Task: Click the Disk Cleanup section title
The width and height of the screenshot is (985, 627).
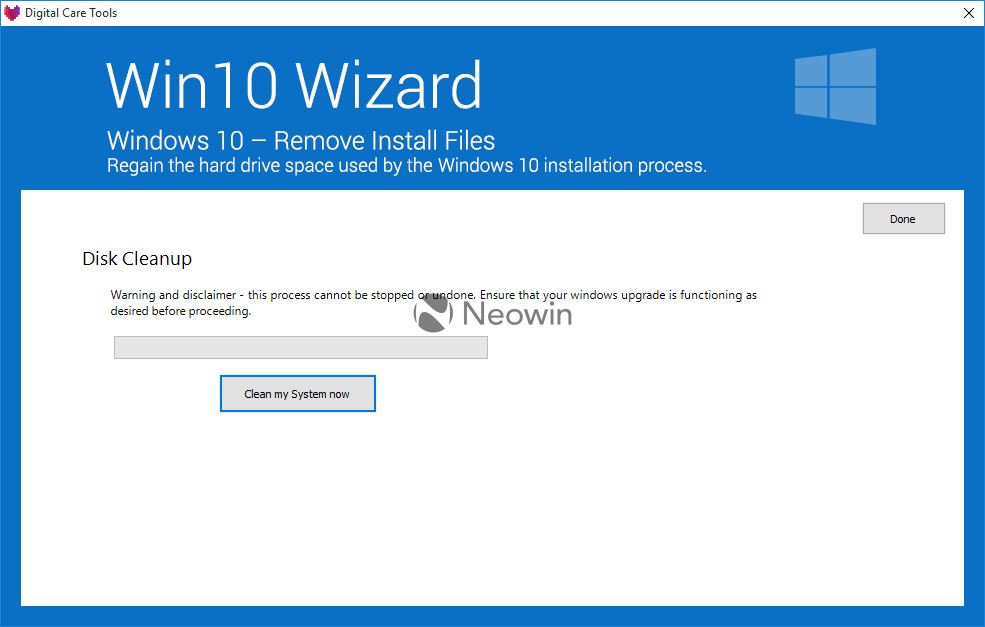Action: 137,258
